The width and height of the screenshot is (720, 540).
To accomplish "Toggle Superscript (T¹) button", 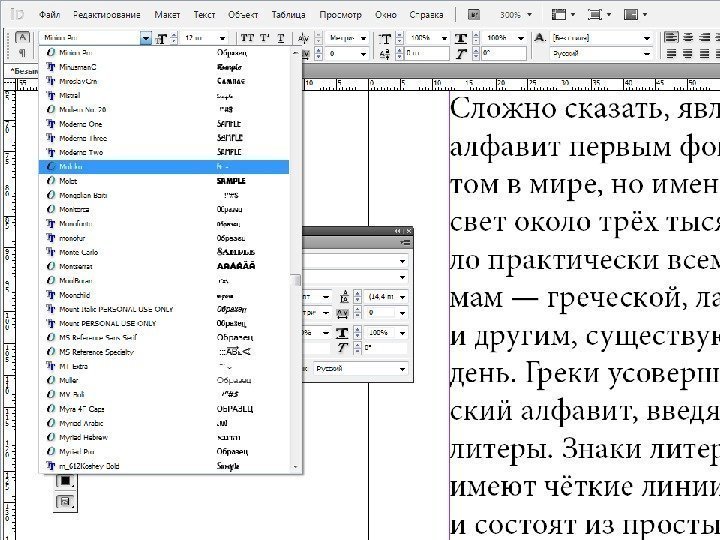I will [x=264, y=38].
